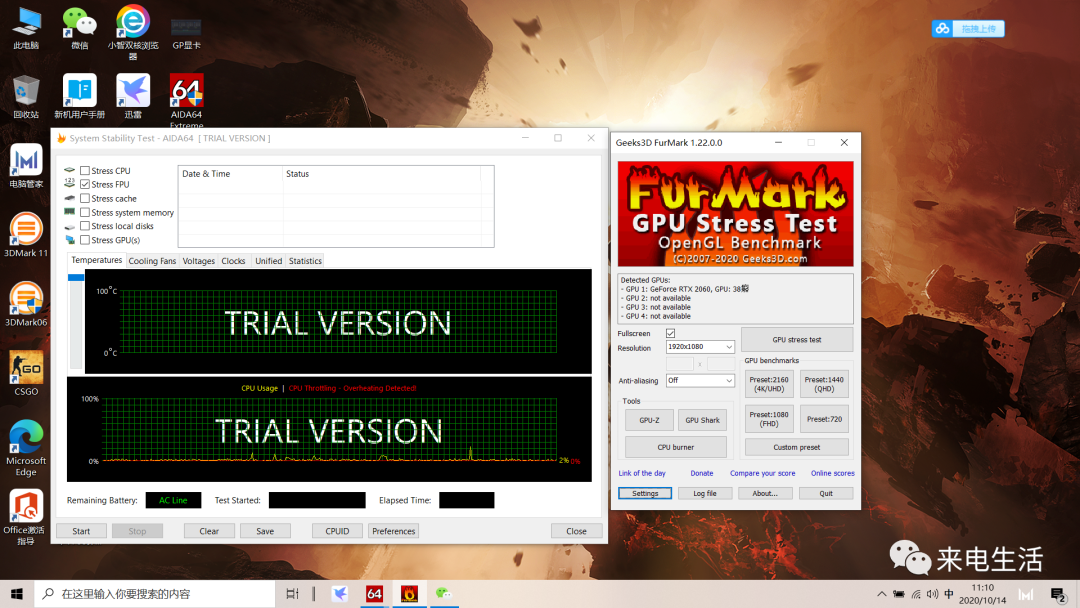Screen dimensions: 1080x608
Task: Open the Microsoft Edge desktop icon
Action: (x=26, y=448)
